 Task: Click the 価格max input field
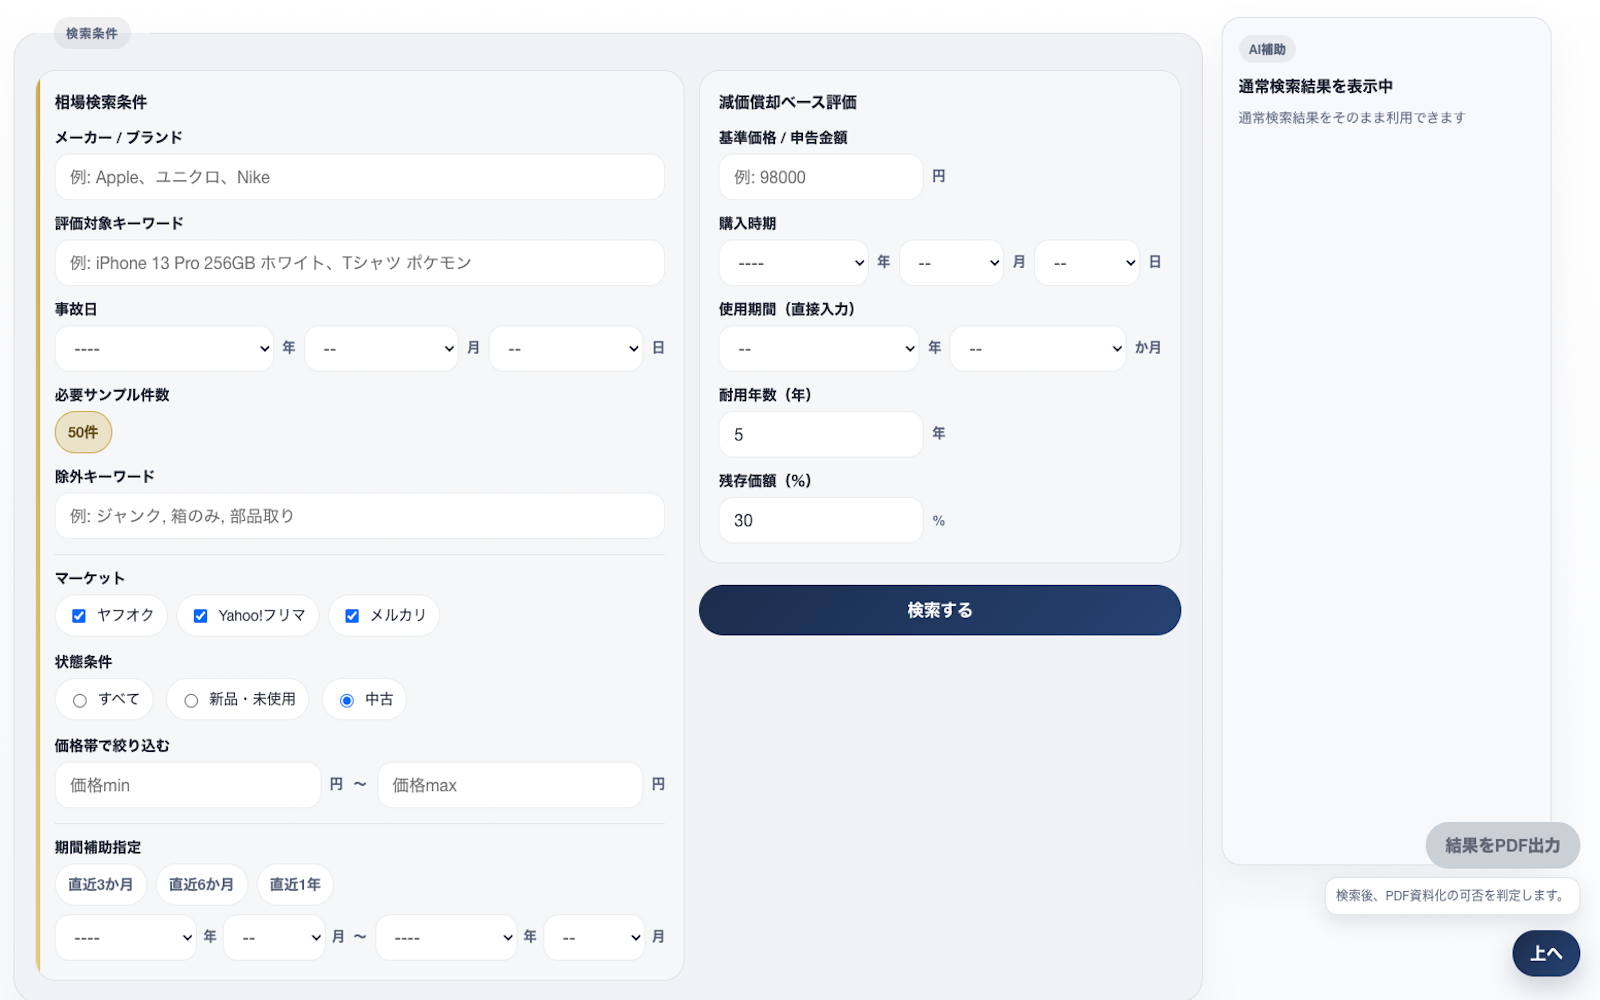pos(510,785)
